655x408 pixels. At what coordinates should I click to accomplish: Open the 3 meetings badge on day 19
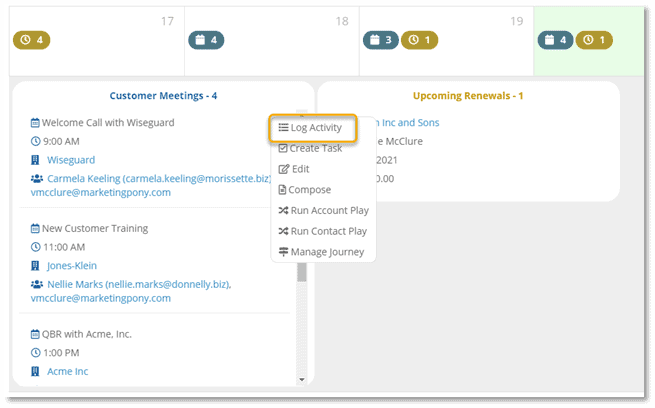coord(380,40)
